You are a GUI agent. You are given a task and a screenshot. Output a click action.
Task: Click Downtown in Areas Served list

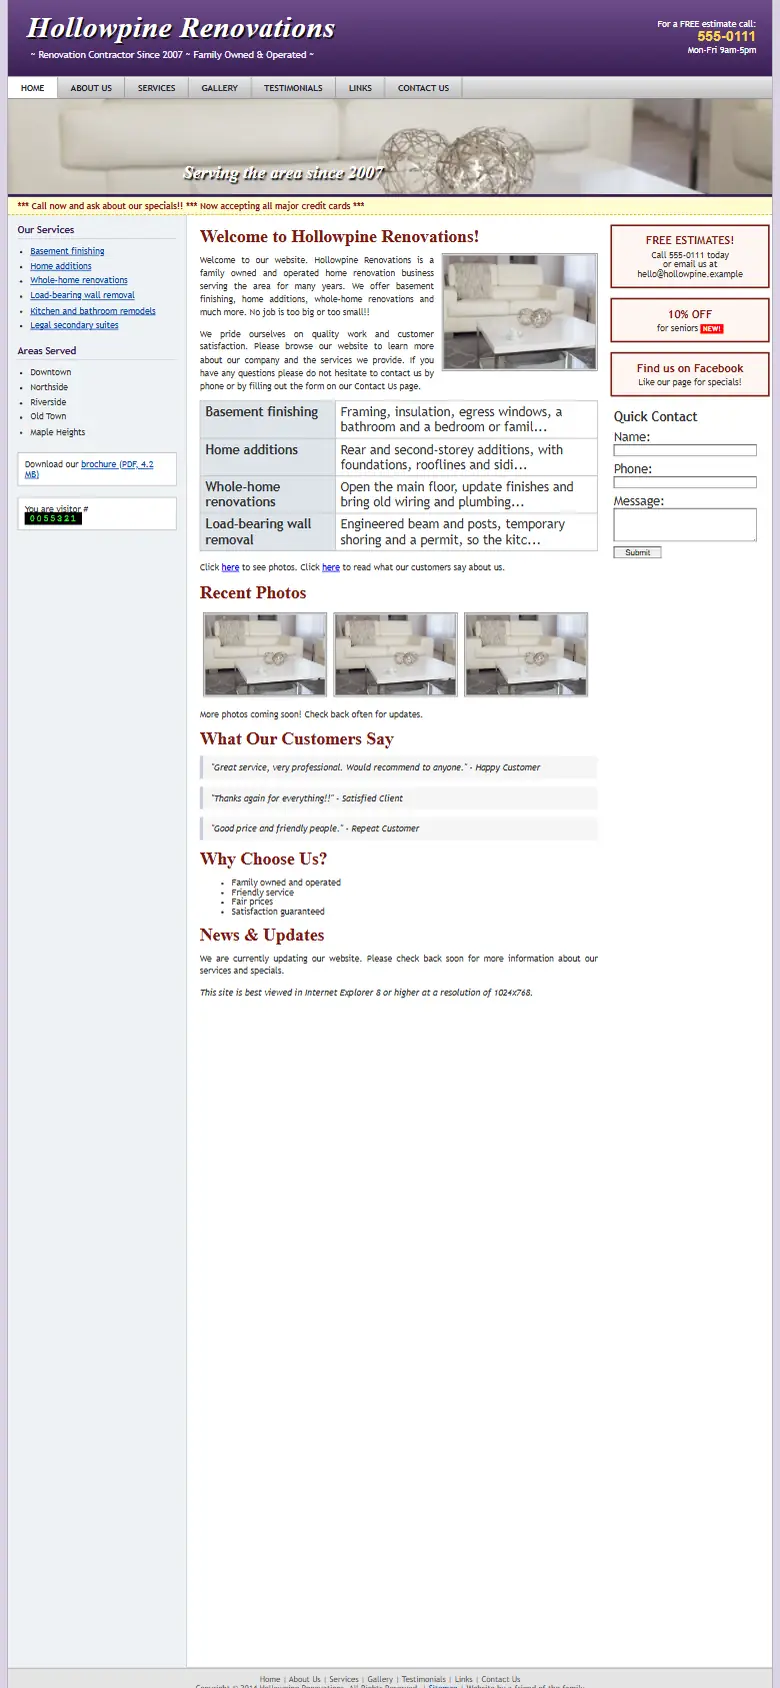click(x=51, y=372)
